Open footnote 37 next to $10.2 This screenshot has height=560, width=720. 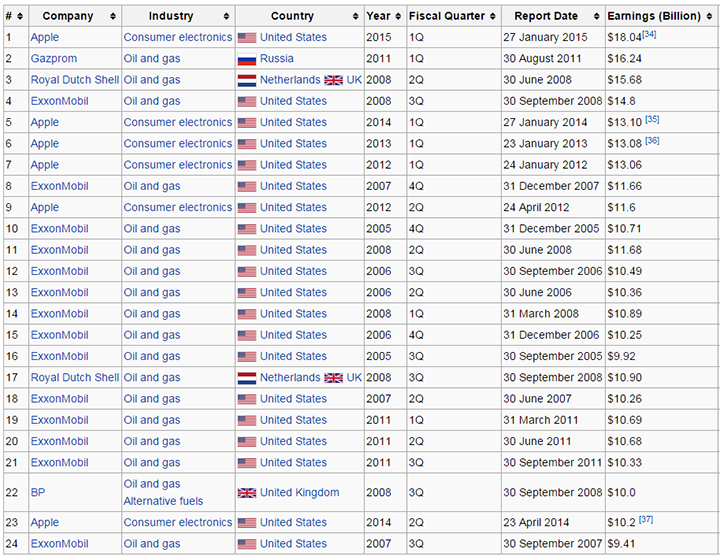click(645, 520)
